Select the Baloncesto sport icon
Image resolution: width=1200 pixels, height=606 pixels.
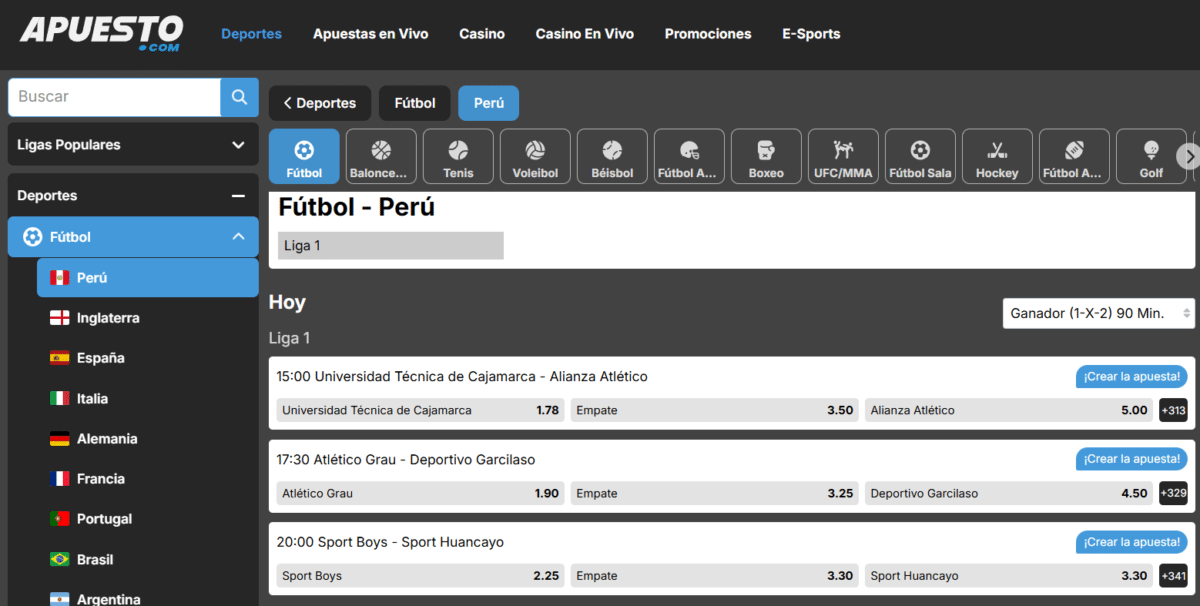tap(381, 156)
